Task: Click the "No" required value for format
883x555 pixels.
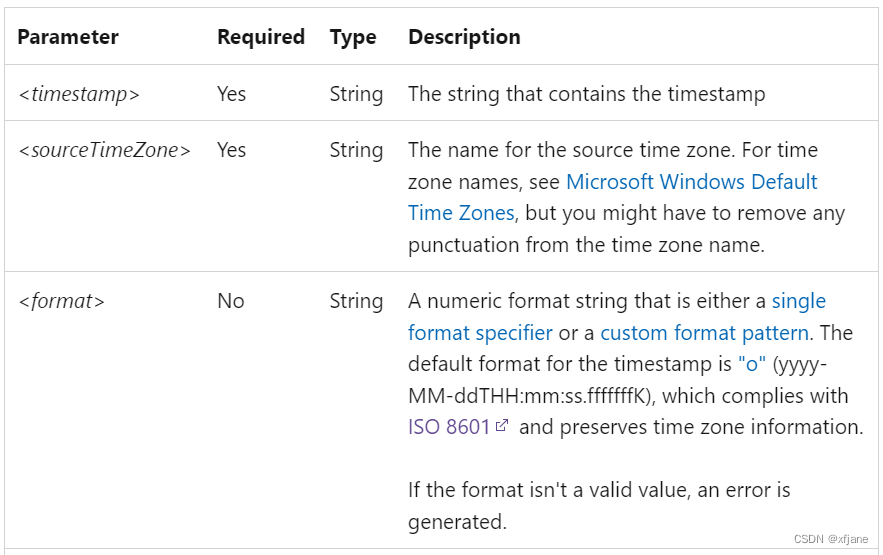Action: [x=230, y=301]
